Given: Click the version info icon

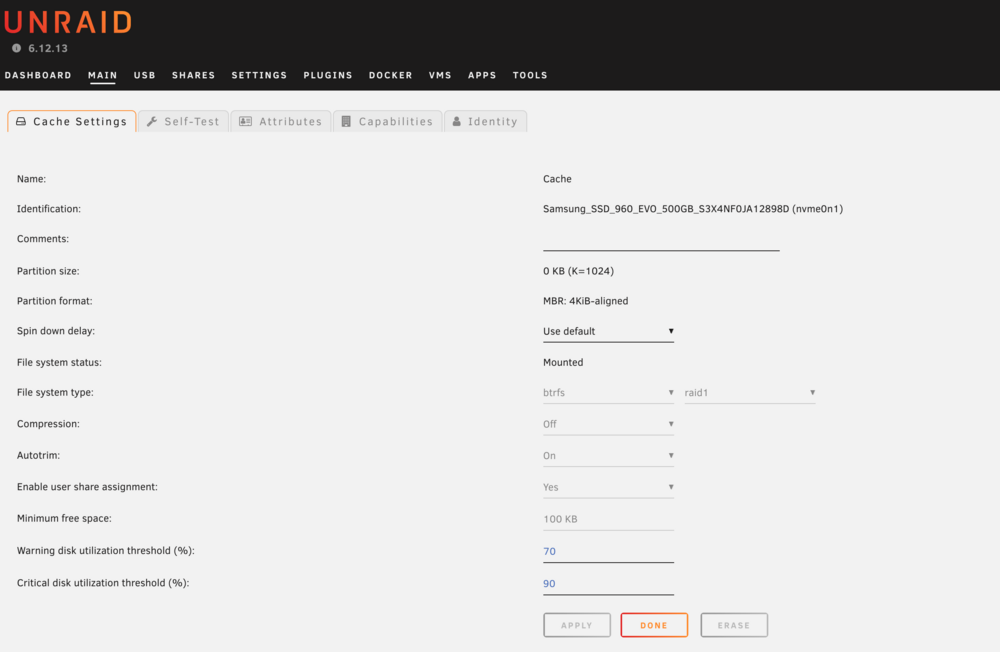Looking at the screenshot, I should [x=17, y=48].
